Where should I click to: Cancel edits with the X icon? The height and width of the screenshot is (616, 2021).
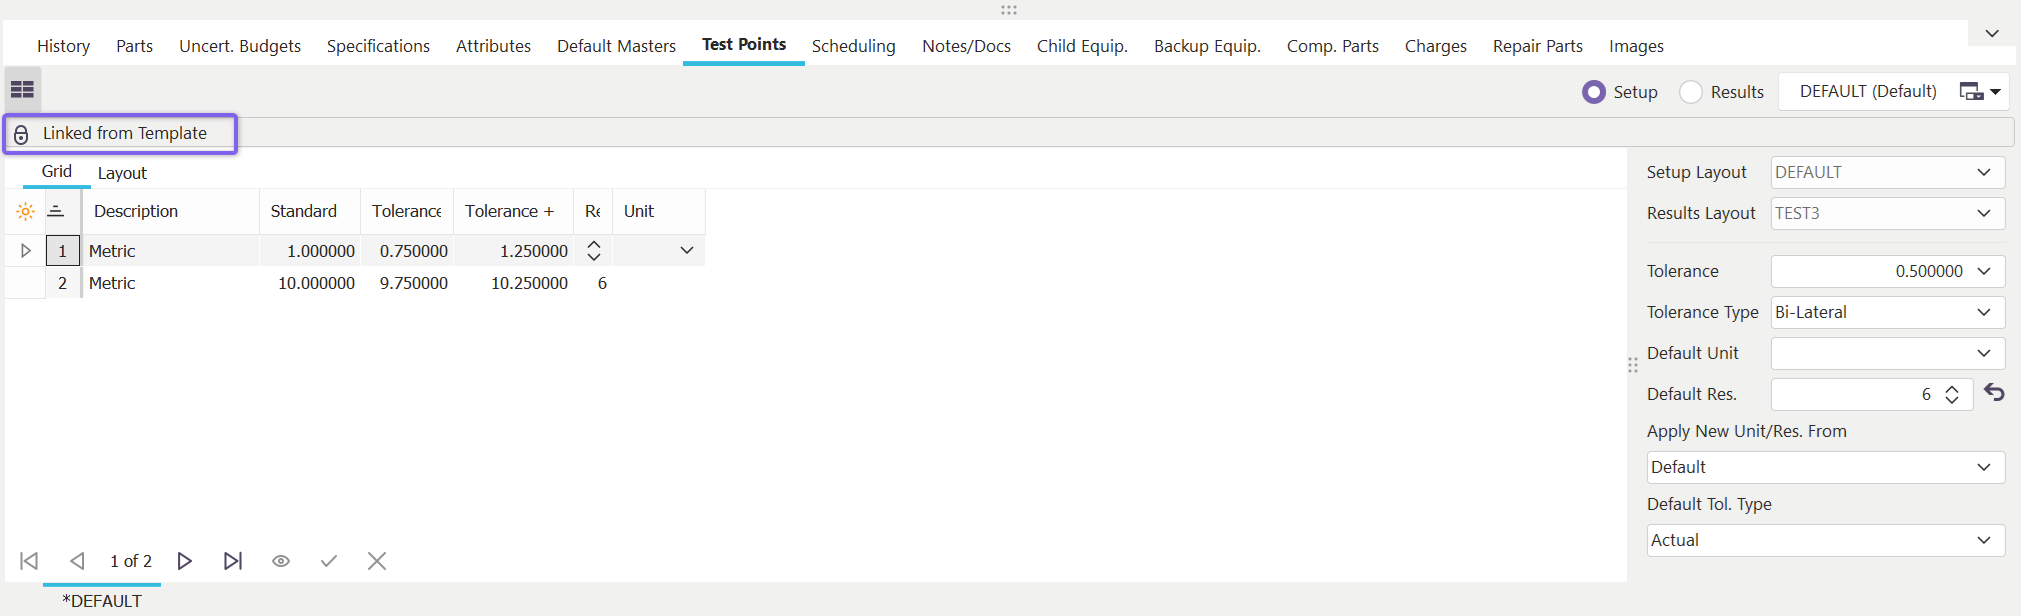pos(377,561)
